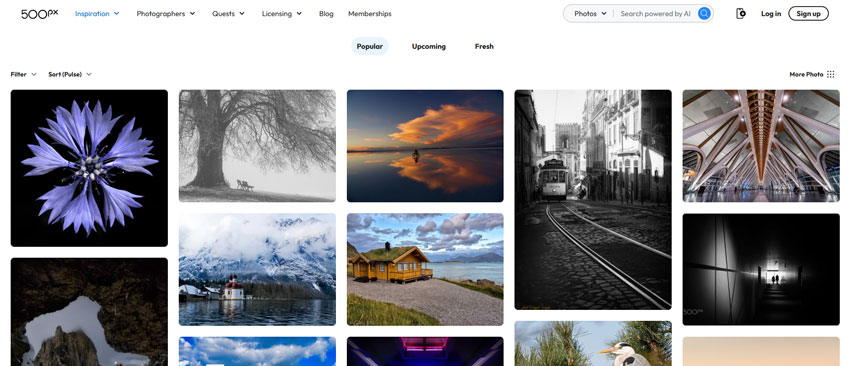
Task: Open the Sort (Pulse) dropdown
Action: (70, 74)
